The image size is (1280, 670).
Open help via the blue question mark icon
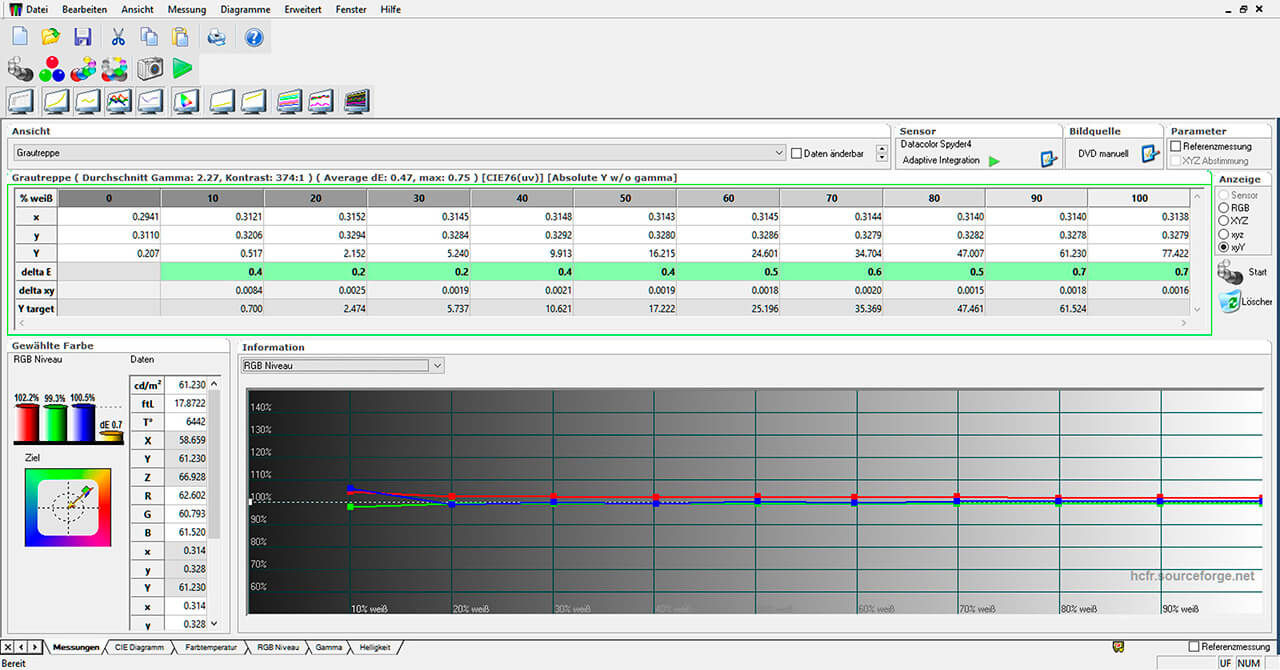pyautogui.click(x=253, y=37)
